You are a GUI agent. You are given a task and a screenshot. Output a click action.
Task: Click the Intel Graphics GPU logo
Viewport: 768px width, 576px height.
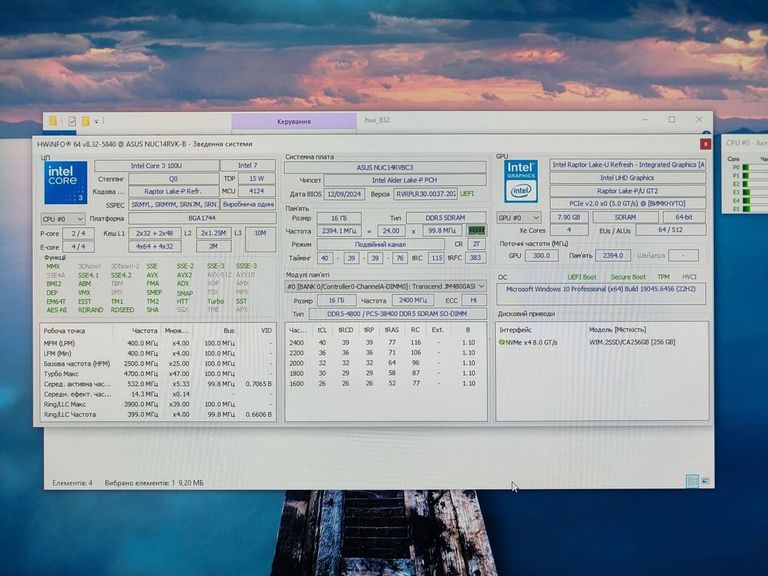520,181
